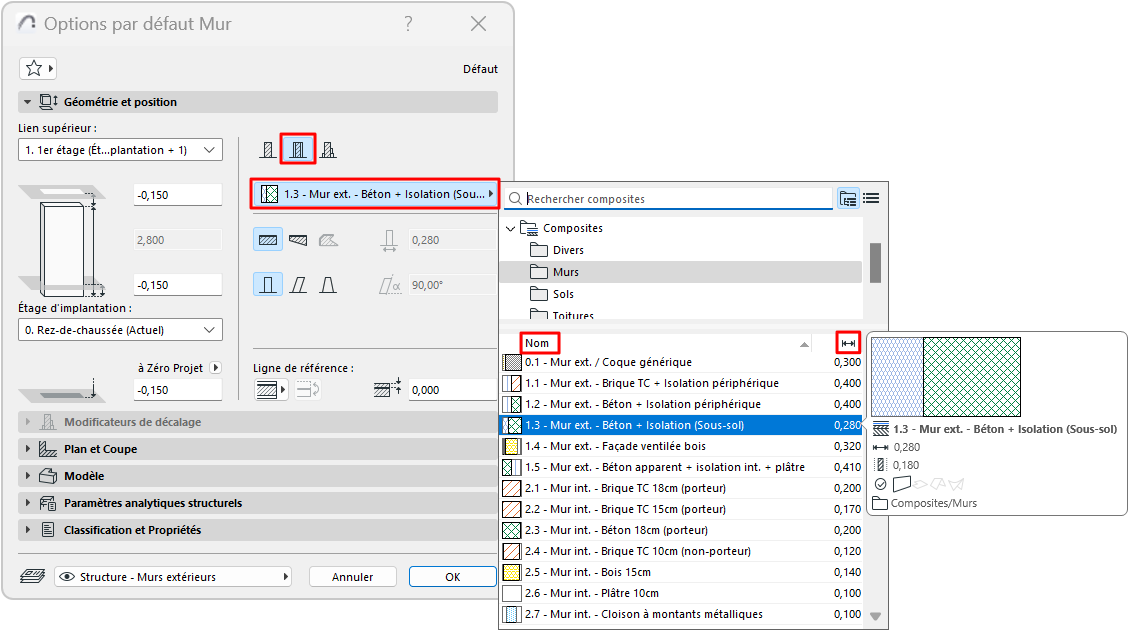This screenshot has width=1129, height=631.
Task: Click the white fill swatch for 2.6 - Plâtre 10cm
Action: pyautogui.click(x=512, y=593)
